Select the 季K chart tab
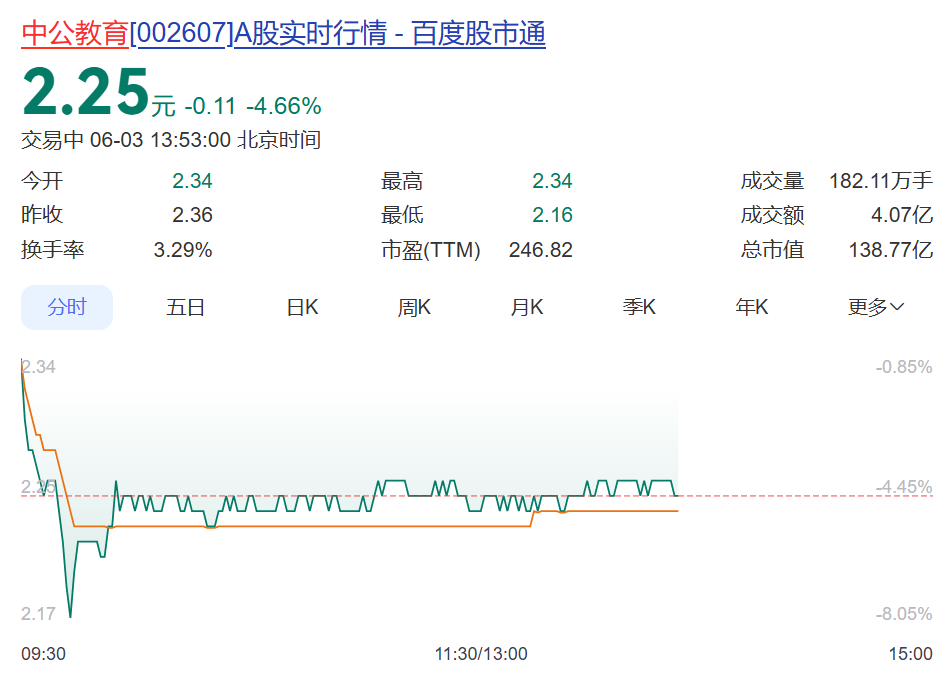The image size is (942, 675). 639,307
